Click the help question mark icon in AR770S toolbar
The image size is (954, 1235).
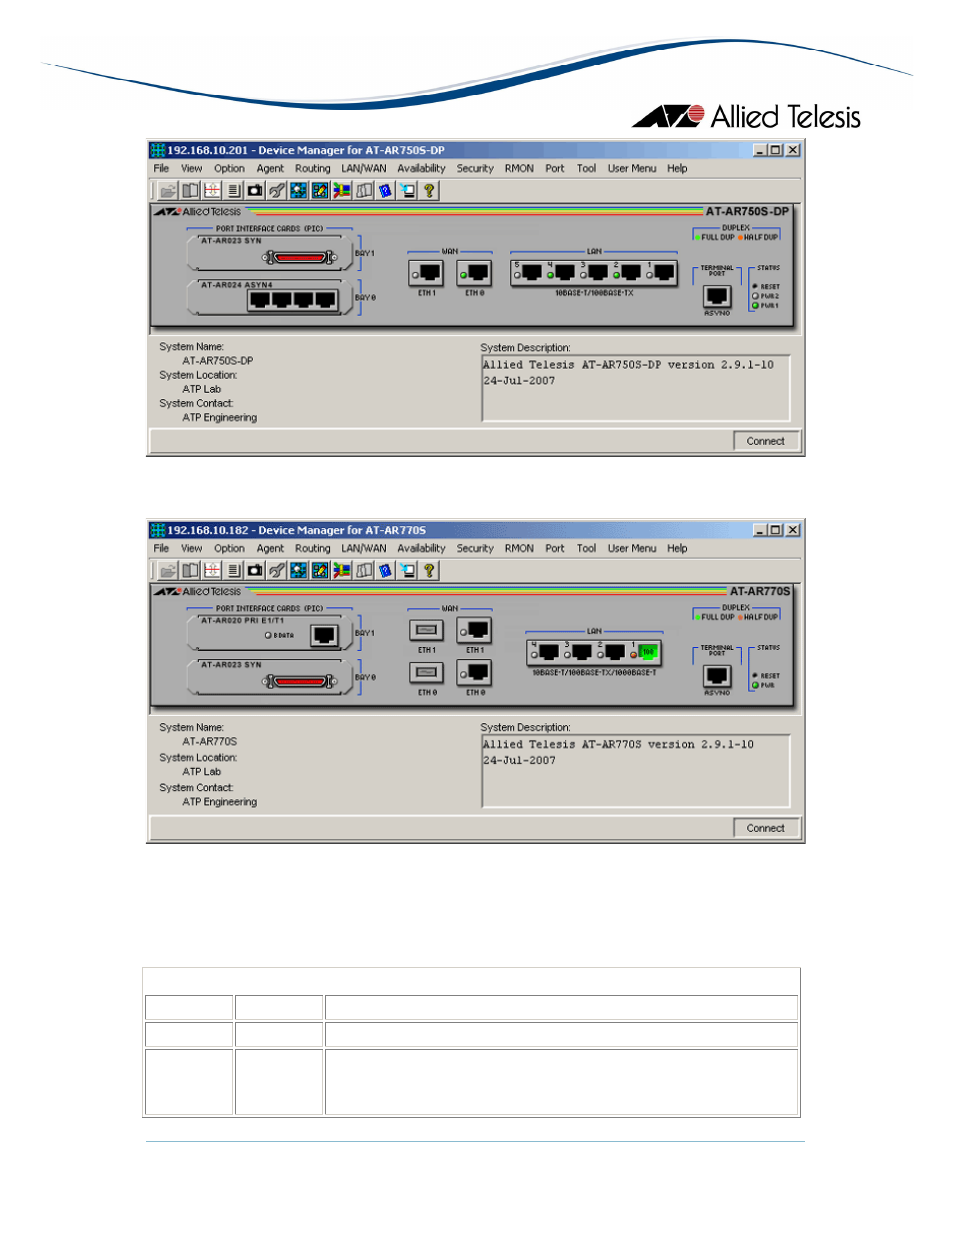coord(429,570)
